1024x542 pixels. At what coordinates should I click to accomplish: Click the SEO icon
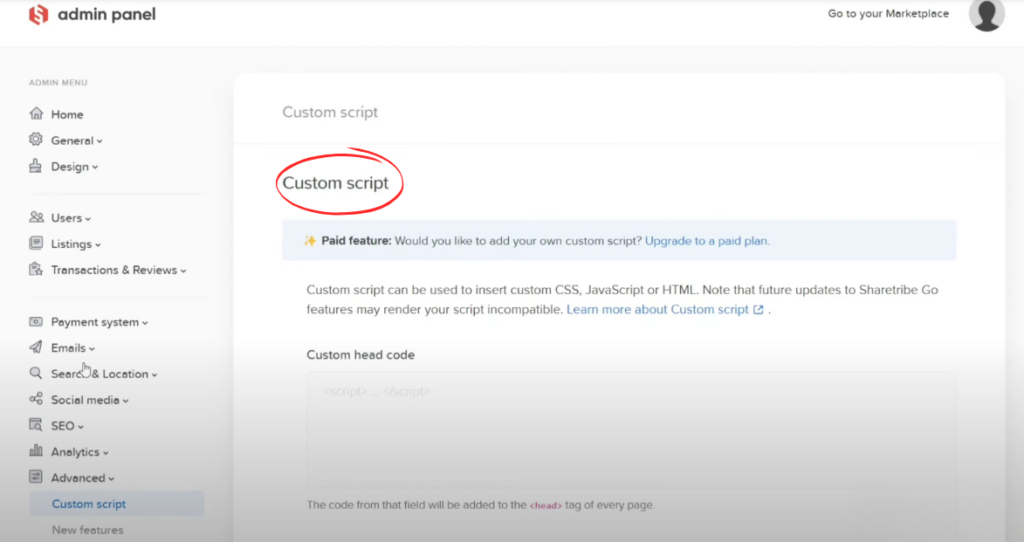tap(36, 425)
